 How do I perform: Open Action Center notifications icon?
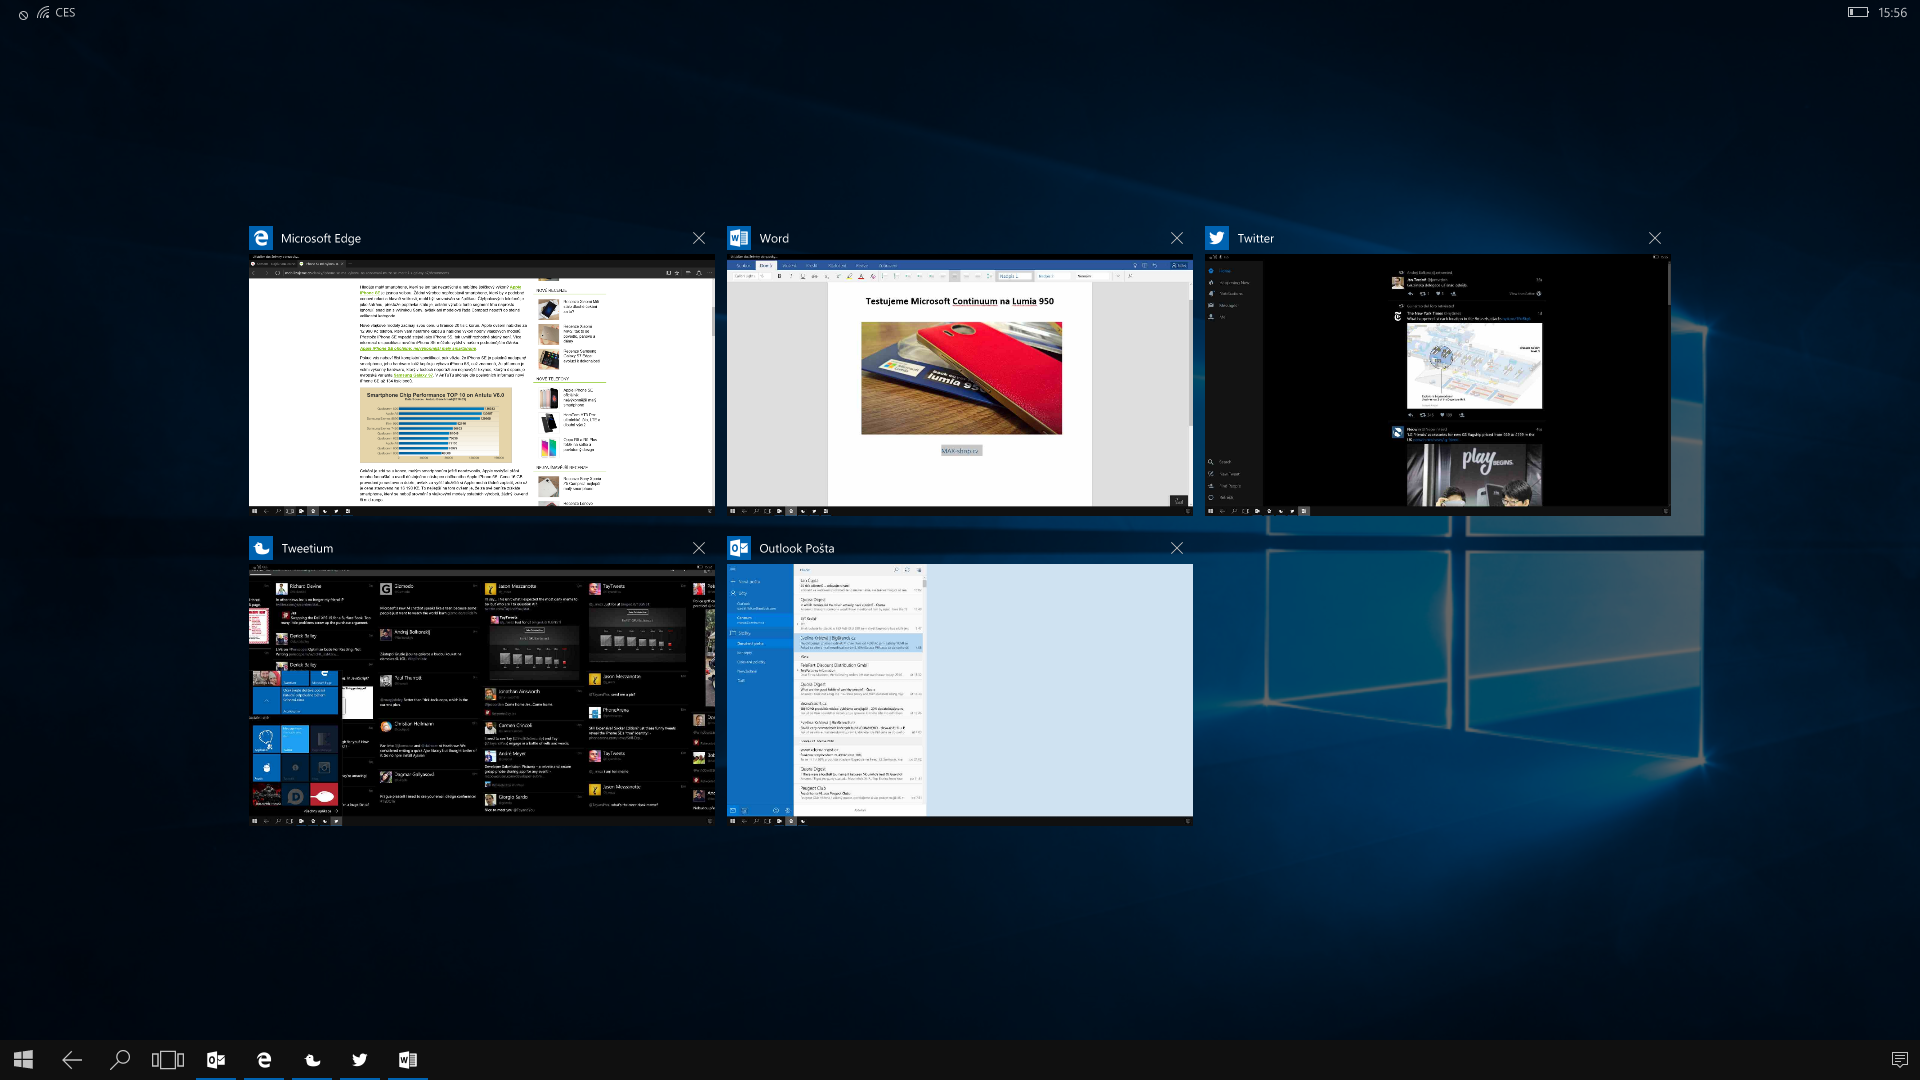(x=1899, y=1059)
